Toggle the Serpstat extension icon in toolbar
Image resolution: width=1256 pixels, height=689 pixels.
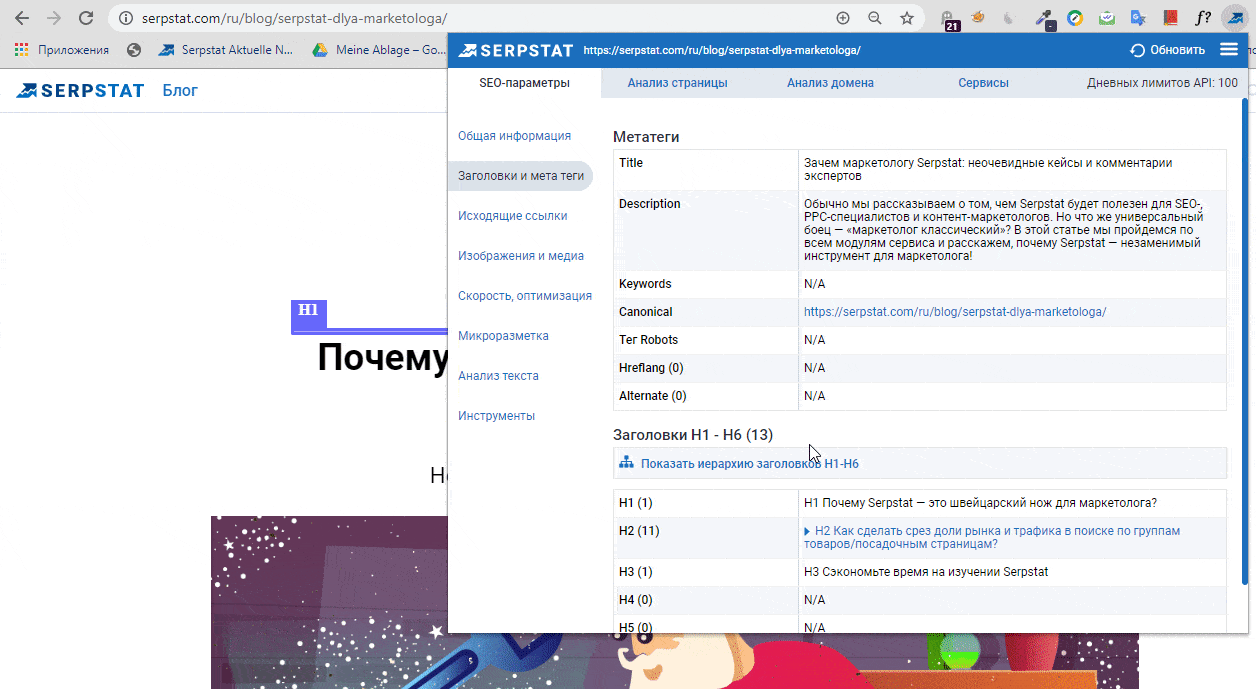point(1236,18)
